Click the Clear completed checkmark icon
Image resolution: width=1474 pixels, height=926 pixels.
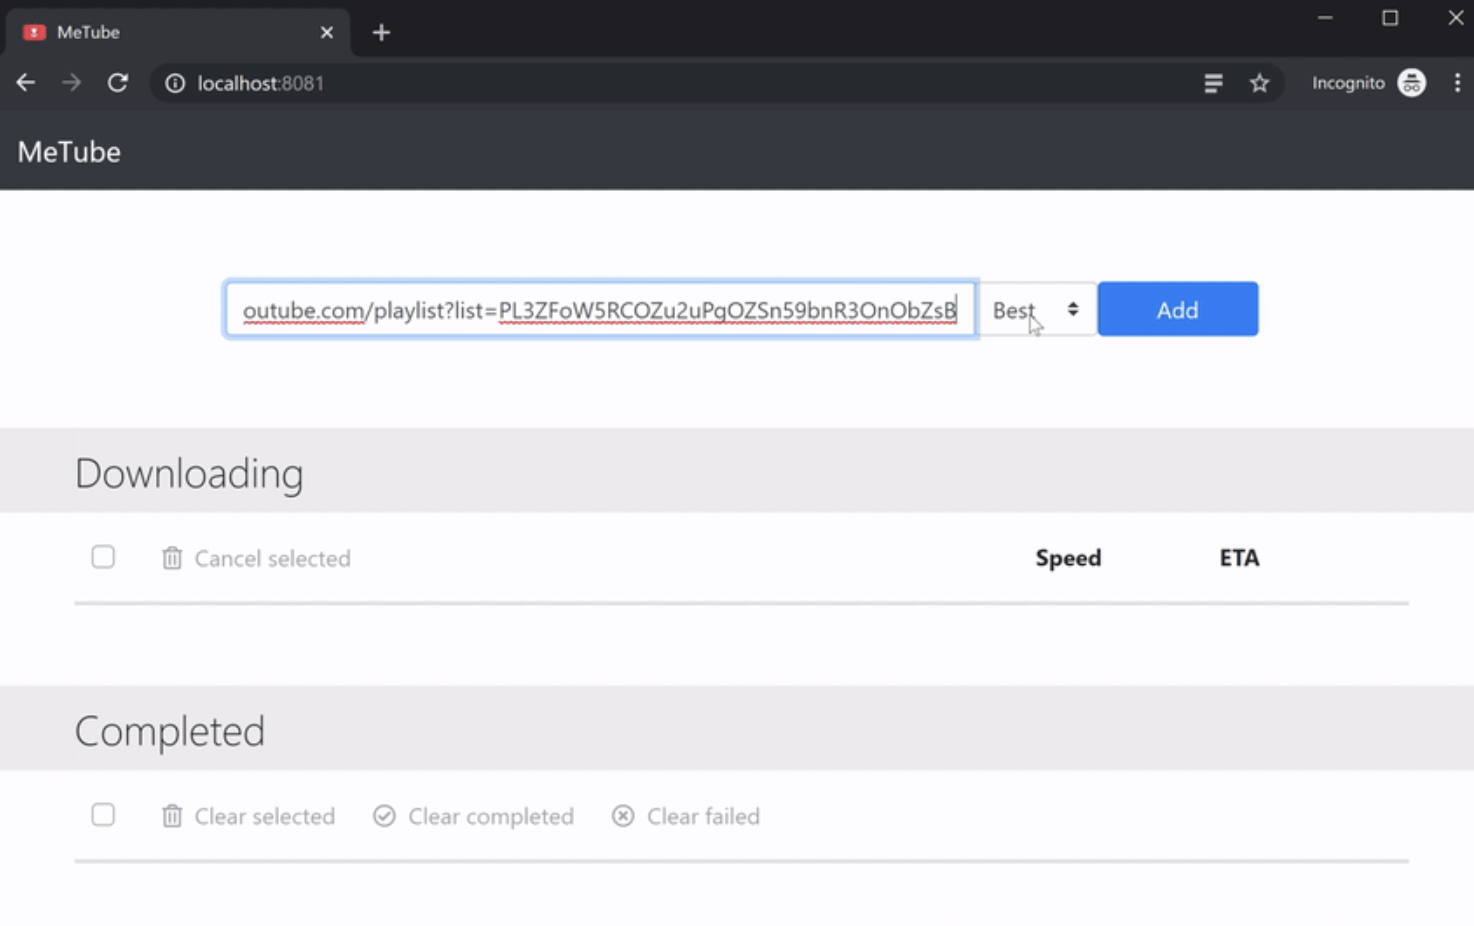pos(384,816)
